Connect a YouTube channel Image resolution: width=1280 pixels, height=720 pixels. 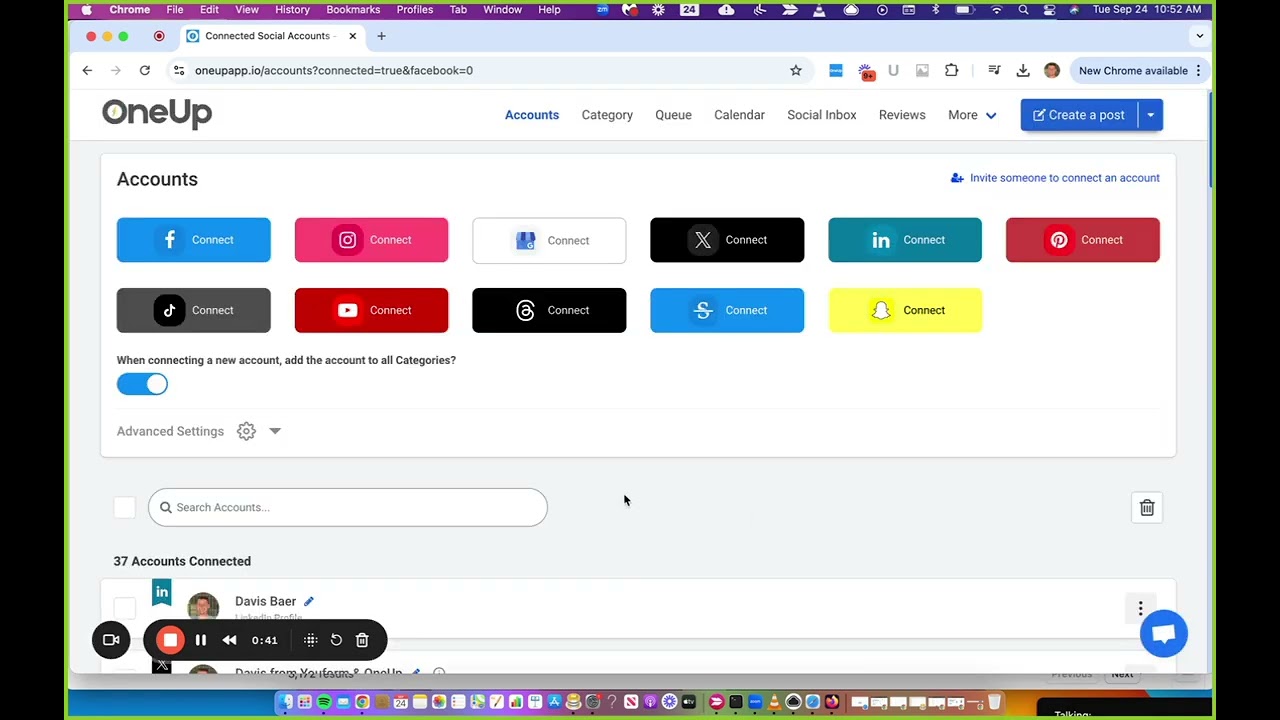pos(371,310)
